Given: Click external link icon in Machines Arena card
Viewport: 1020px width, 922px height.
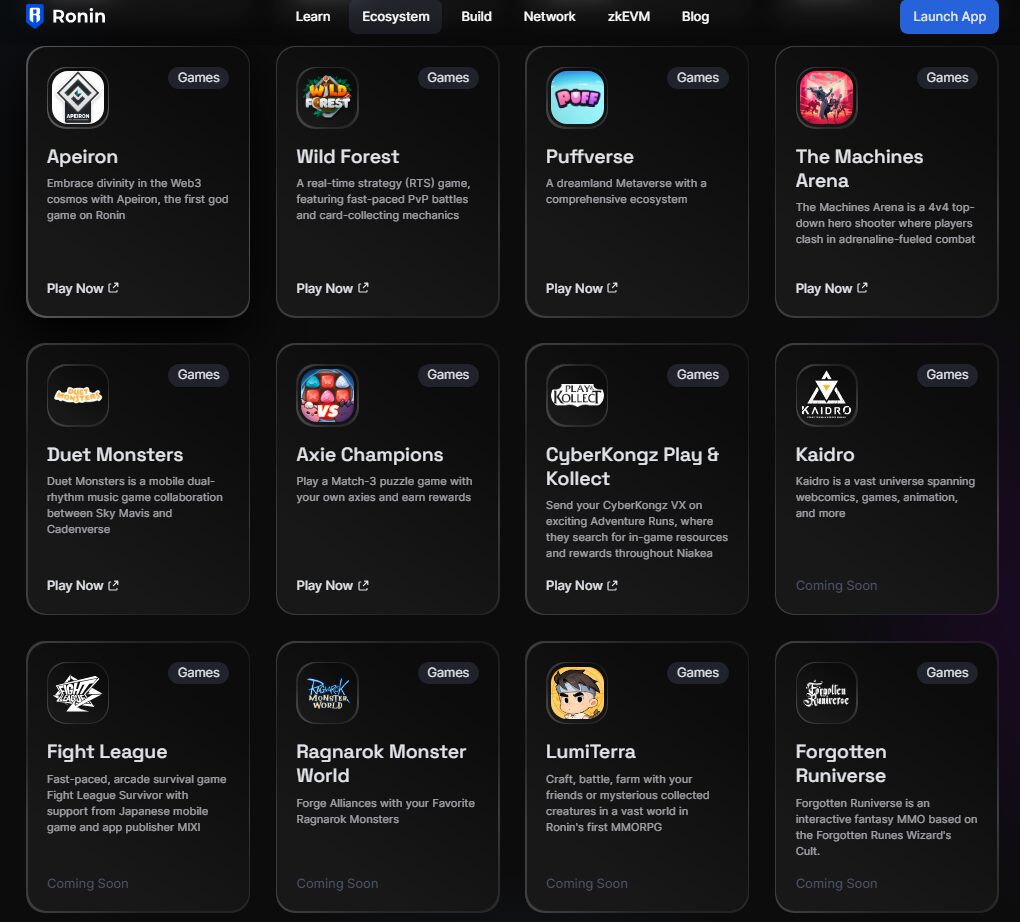Looking at the screenshot, I should pos(862,288).
